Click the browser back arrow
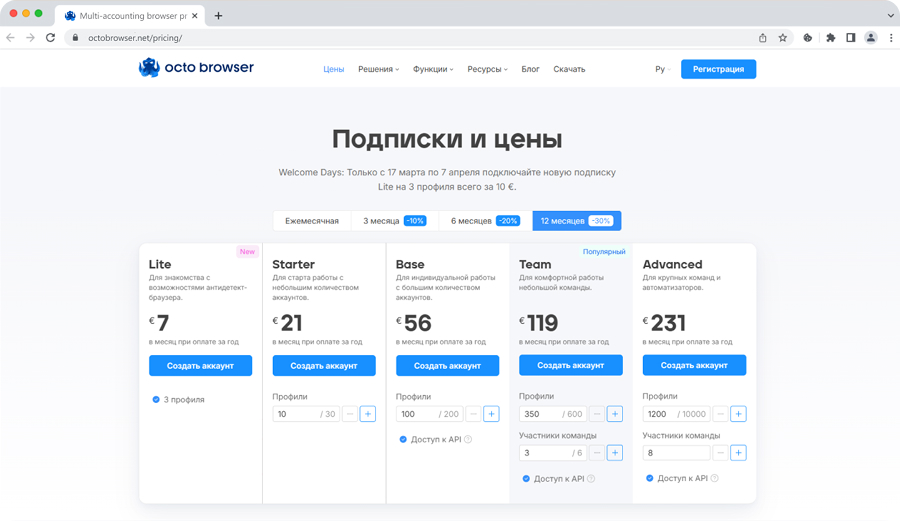The width and height of the screenshot is (900, 521). point(10,38)
